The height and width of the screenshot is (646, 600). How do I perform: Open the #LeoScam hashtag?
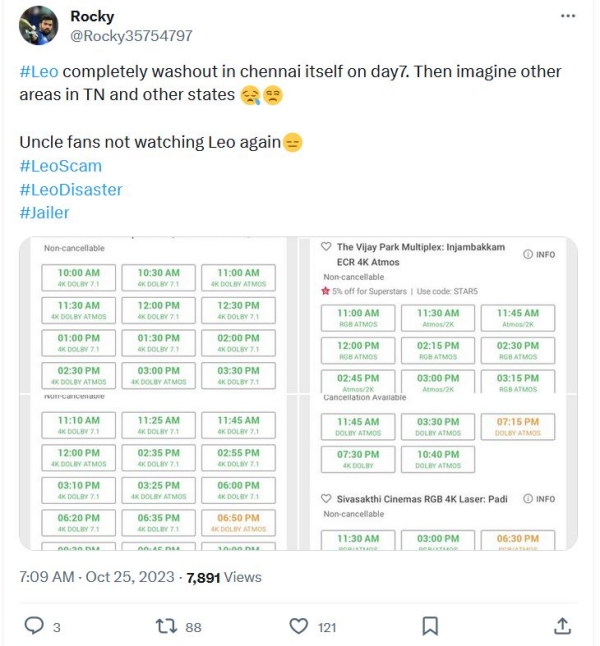(60, 166)
